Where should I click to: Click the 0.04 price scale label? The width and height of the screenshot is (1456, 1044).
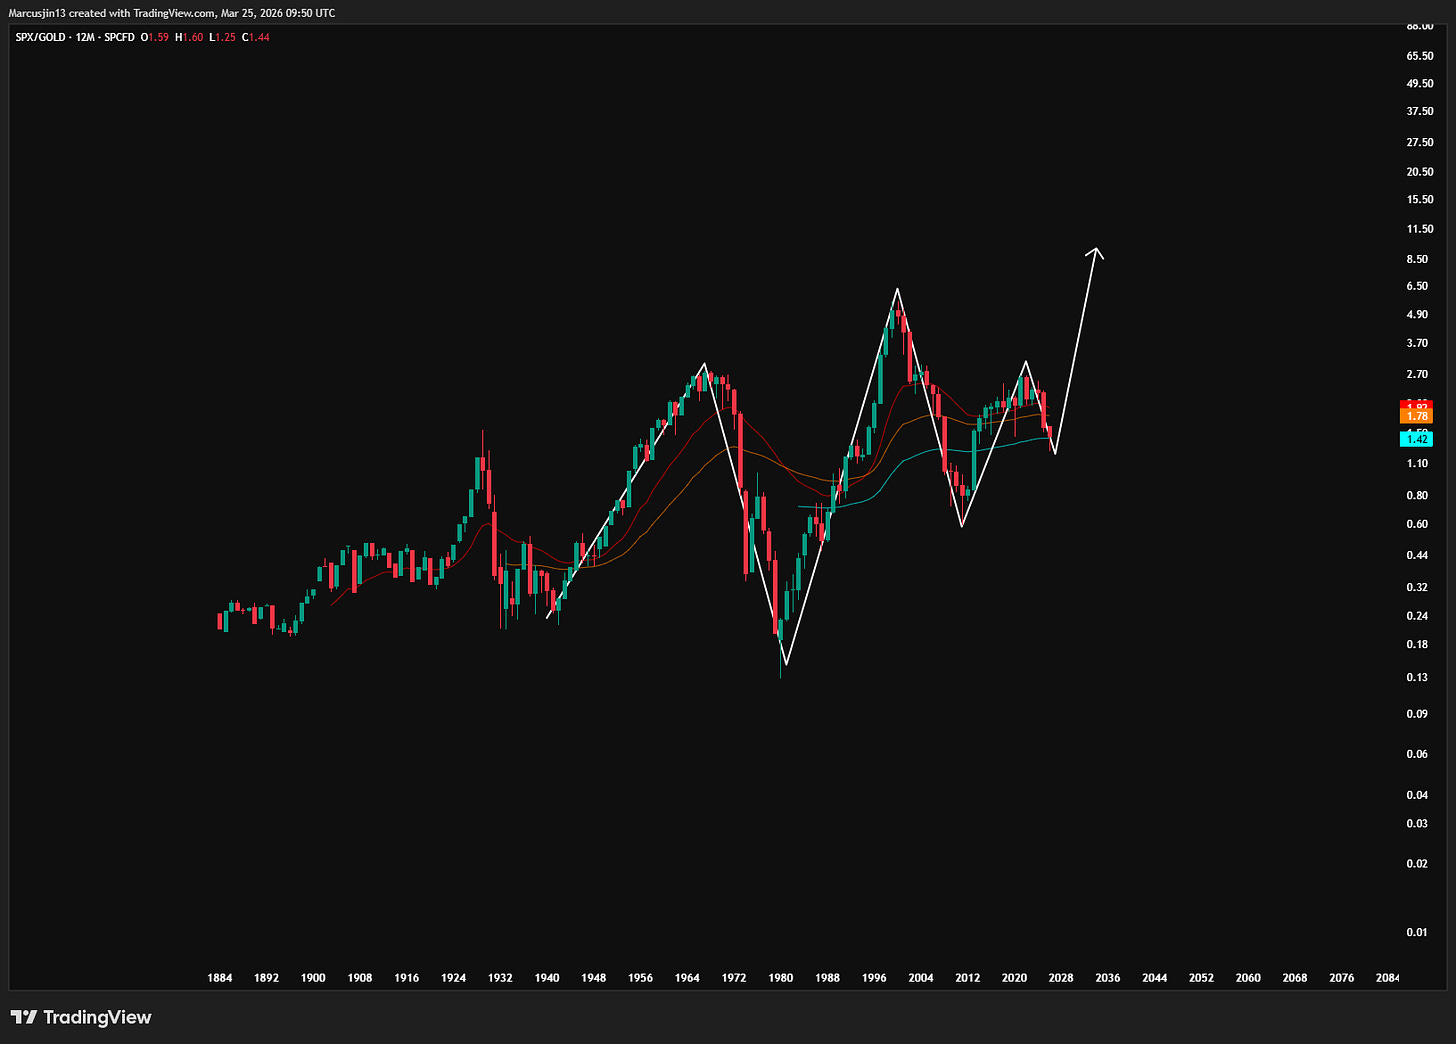click(1417, 796)
